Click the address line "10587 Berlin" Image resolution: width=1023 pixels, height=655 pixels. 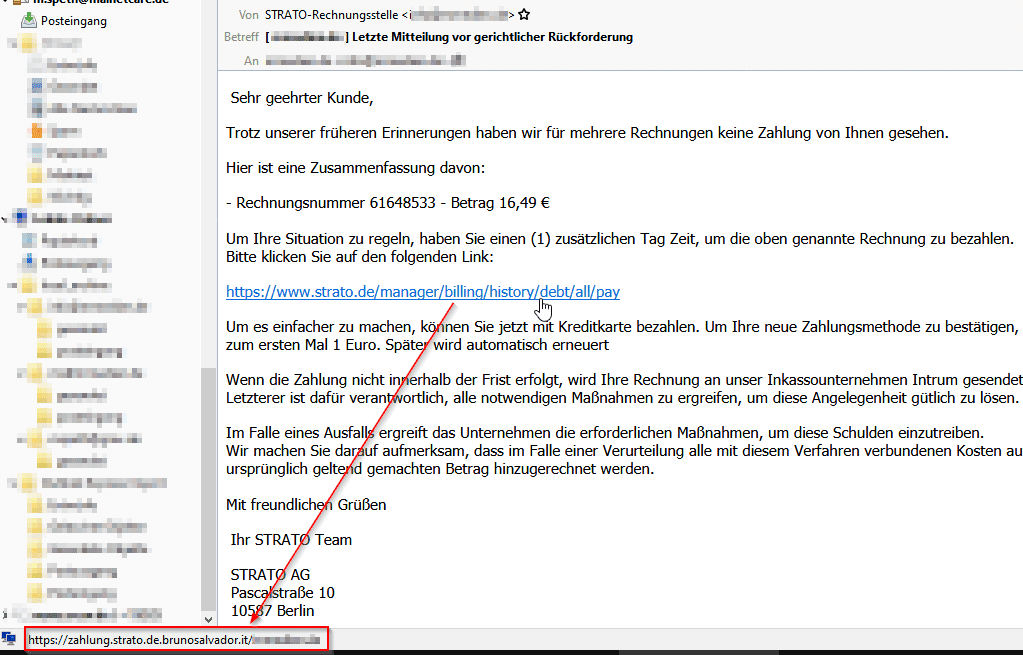[x=273, y=611]
